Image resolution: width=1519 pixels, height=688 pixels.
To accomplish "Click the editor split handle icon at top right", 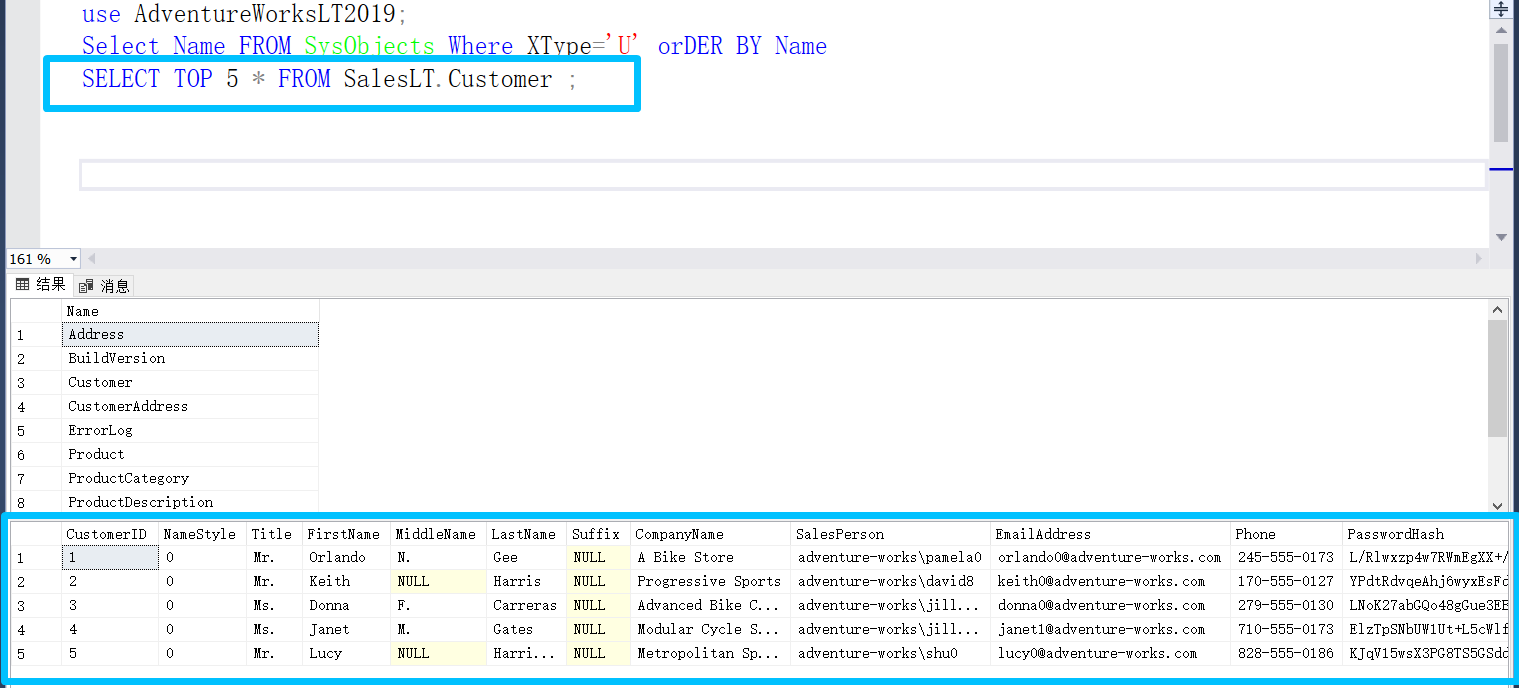I will [1501, 9].
